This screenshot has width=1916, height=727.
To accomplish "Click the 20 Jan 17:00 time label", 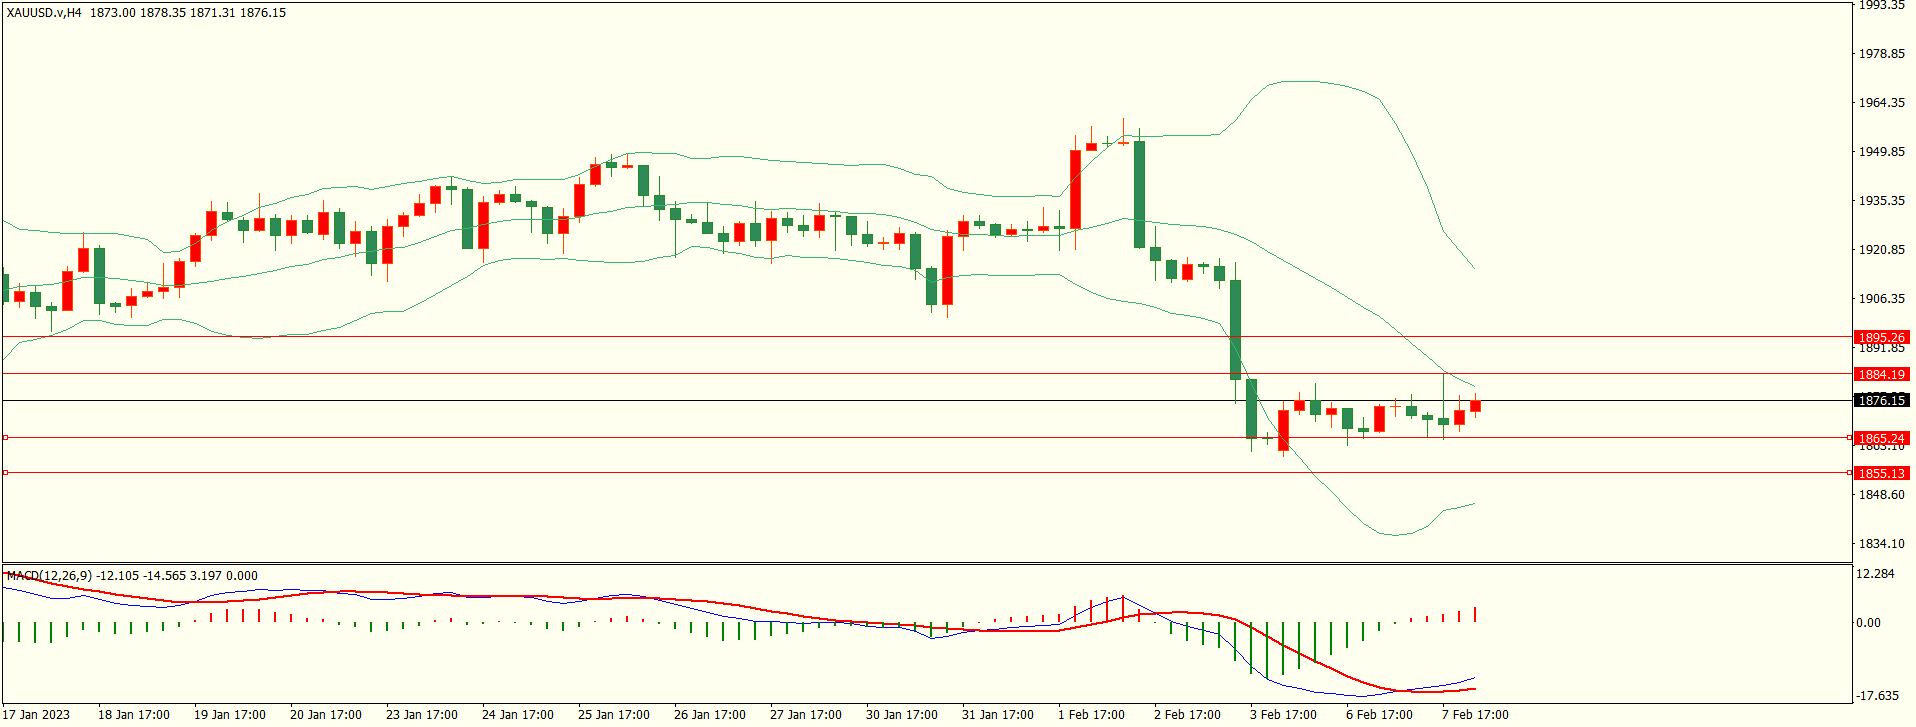I will click(326, 715).
